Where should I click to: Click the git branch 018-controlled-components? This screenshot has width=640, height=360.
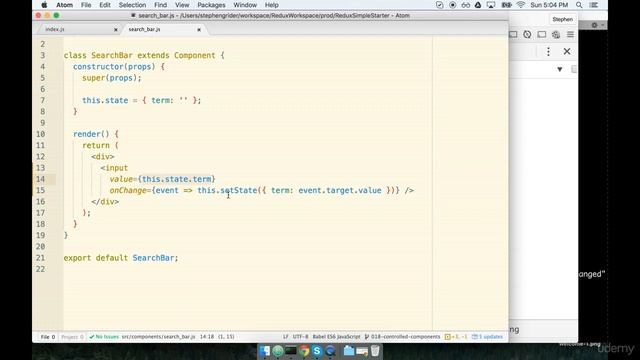pyautogui.click(x=402, y=337)
